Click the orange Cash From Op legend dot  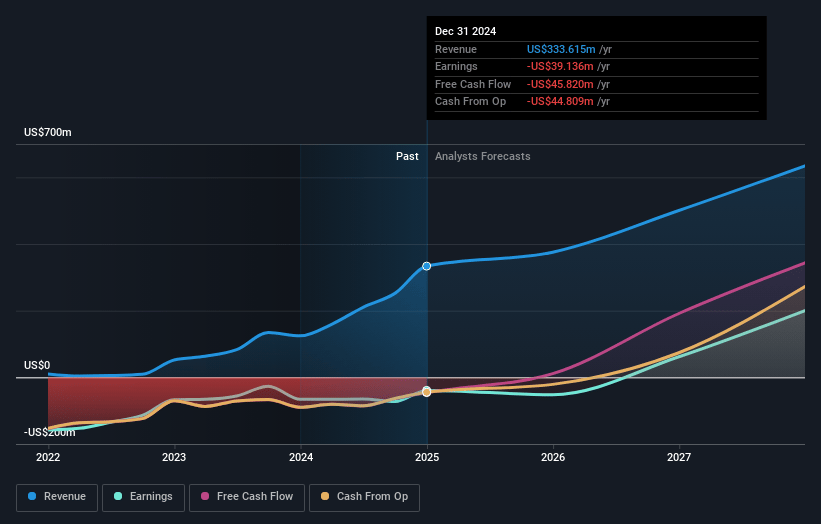coord(325,496)
